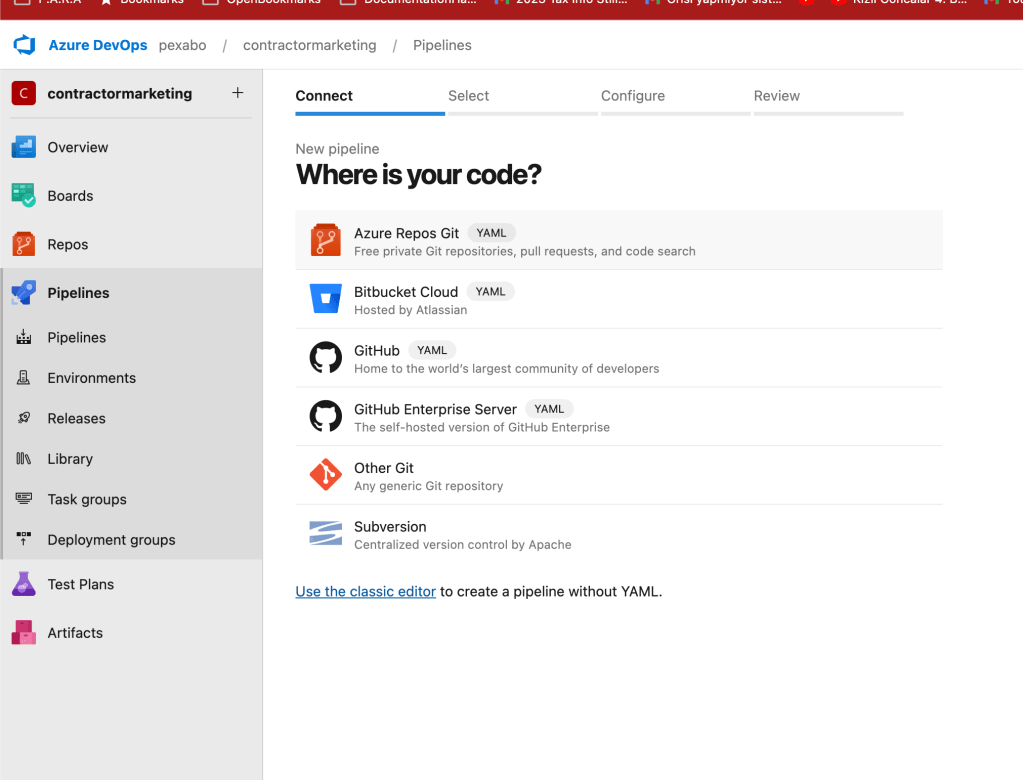Click the Artifacts icon
The image size is (1023, 780).
[23, 633]
